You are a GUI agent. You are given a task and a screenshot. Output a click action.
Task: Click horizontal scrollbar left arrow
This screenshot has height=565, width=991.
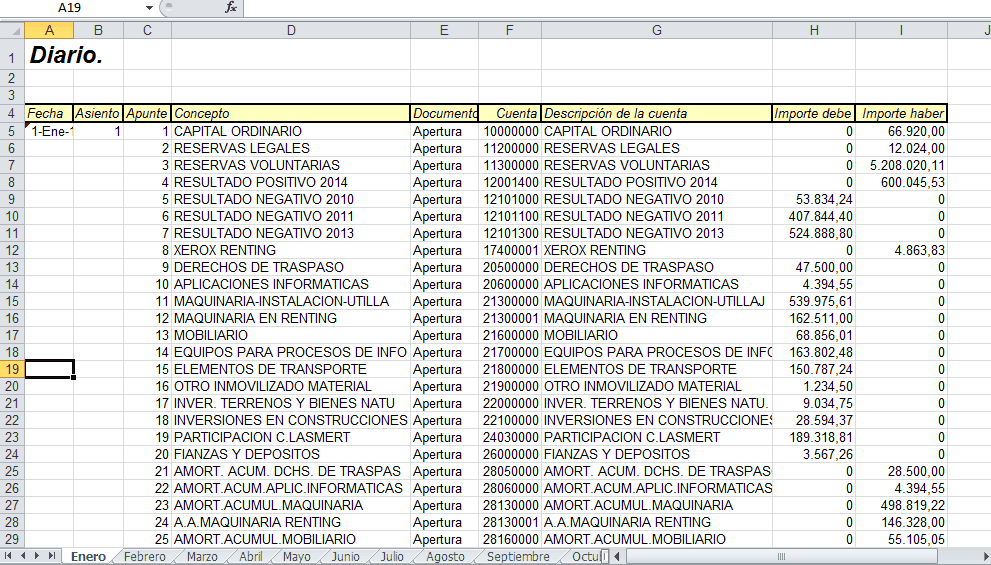click(617, 556)
